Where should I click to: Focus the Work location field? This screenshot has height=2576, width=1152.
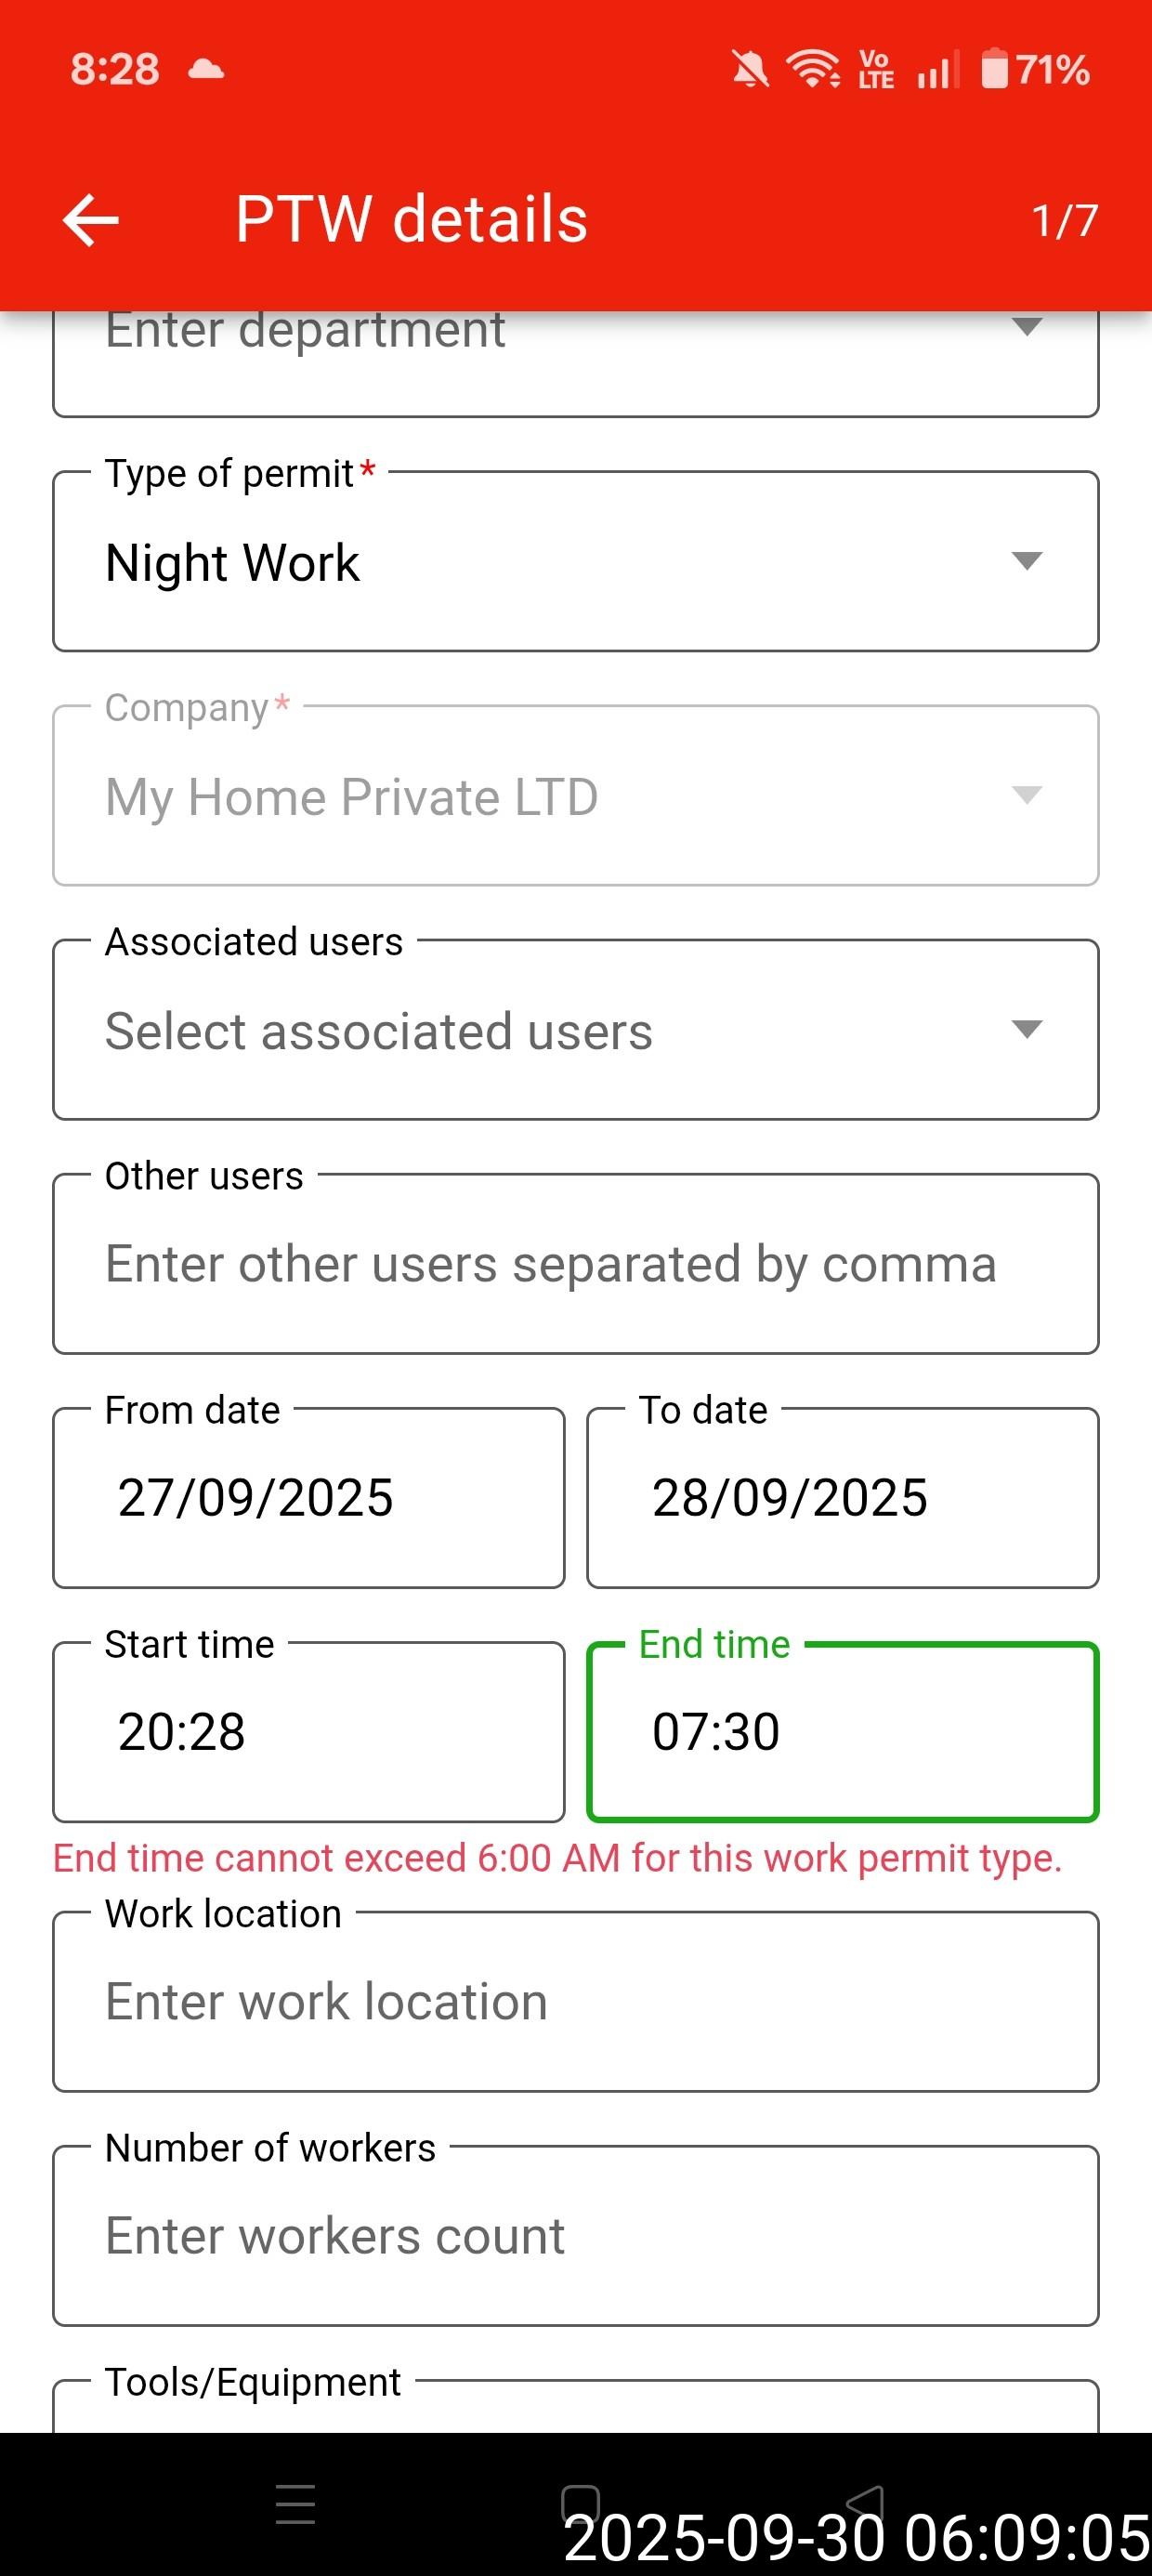tap(575, 2002)
